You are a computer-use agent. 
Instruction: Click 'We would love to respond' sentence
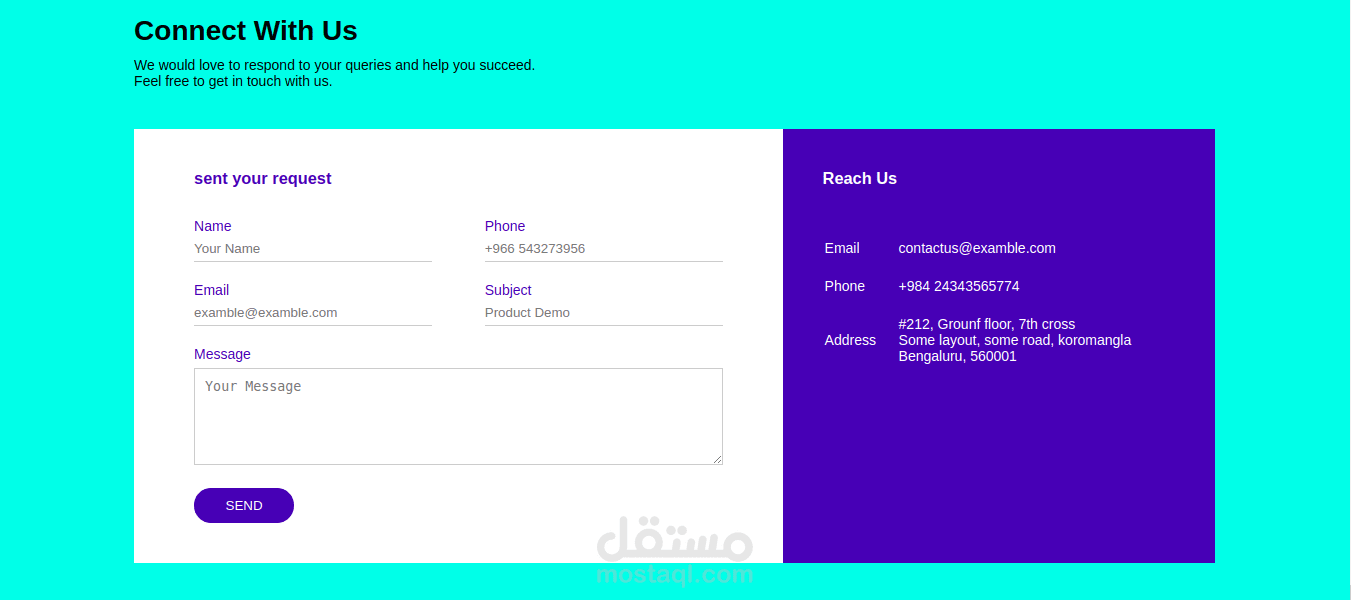335,65
